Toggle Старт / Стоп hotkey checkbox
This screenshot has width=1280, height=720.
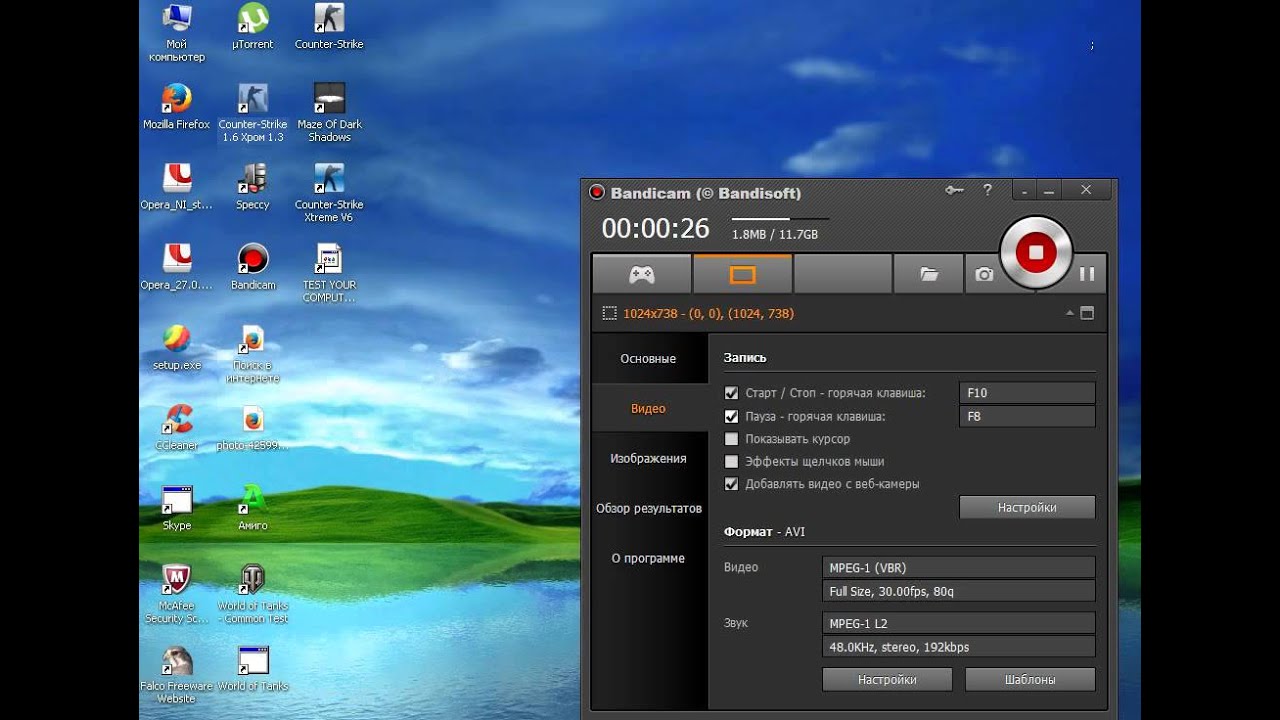[x=731, y=393]
